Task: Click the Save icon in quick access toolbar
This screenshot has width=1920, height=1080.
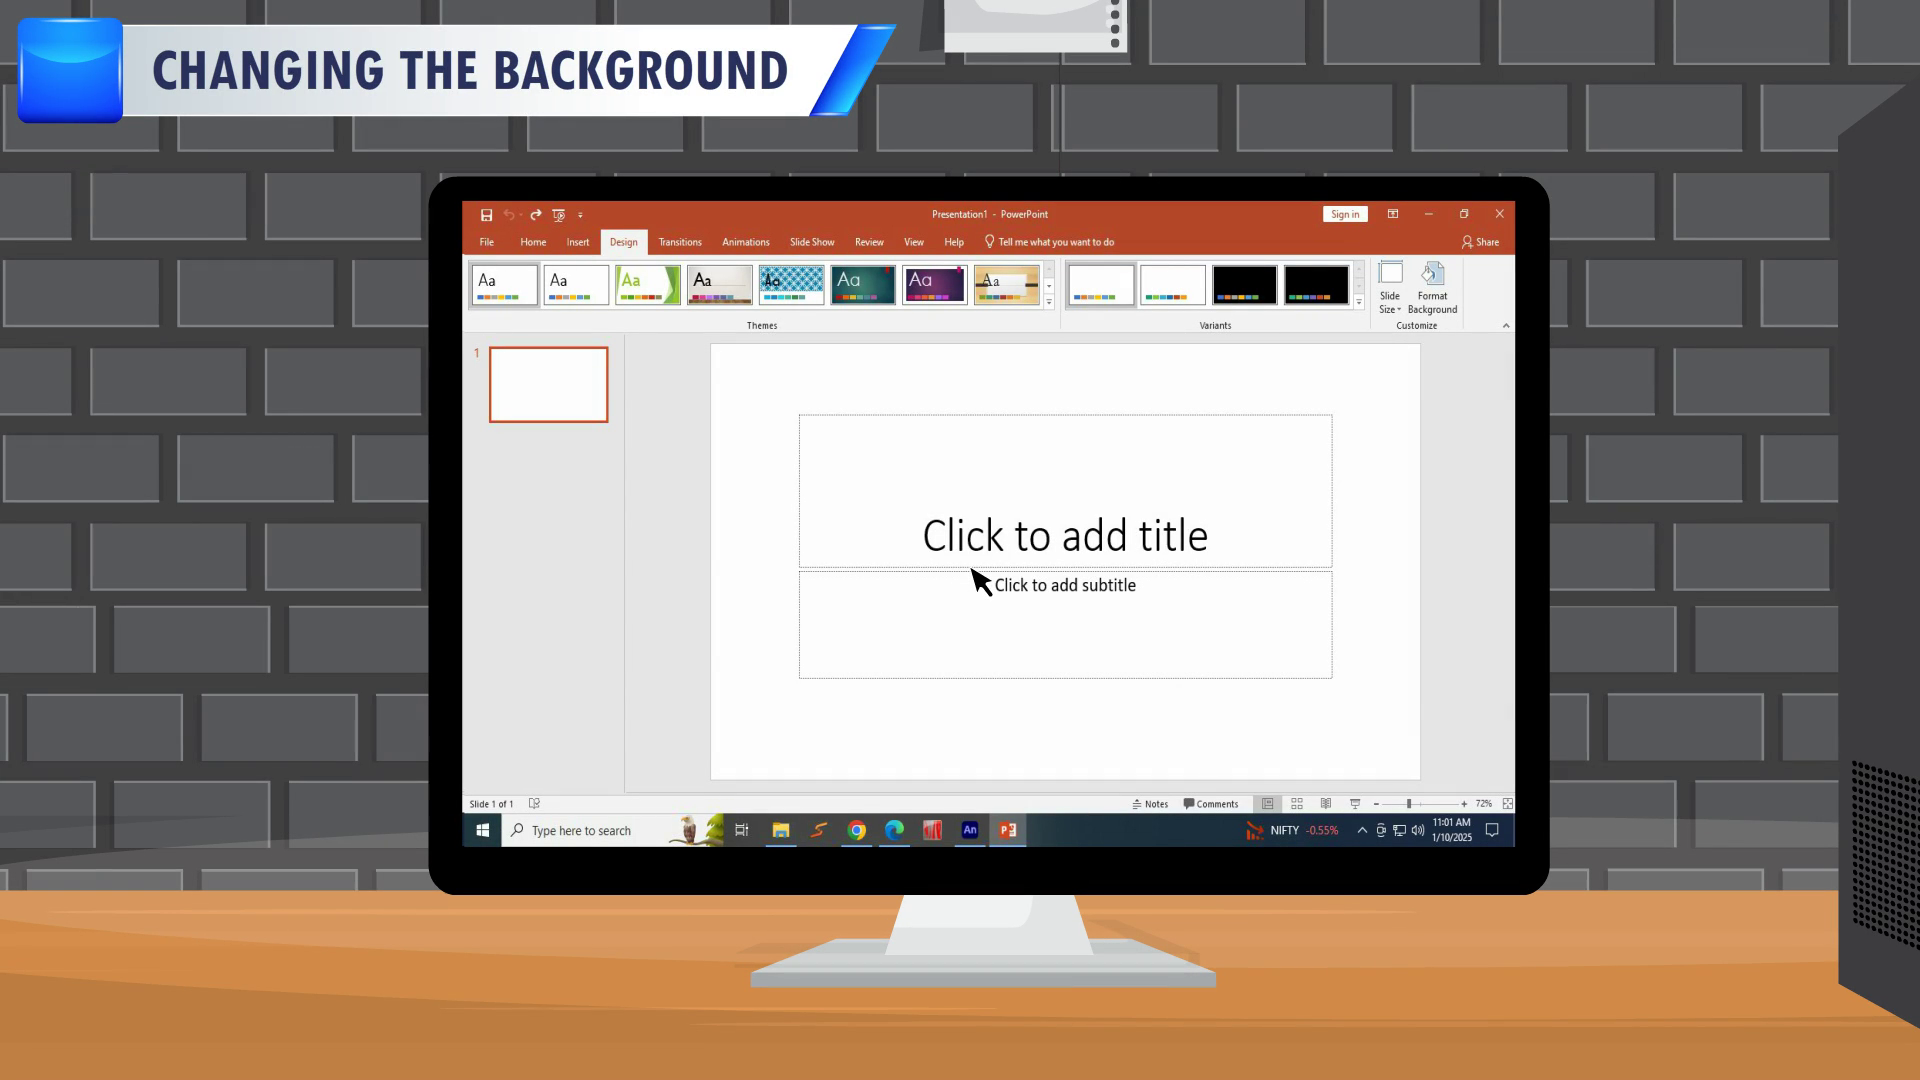Action: [486, 215]
